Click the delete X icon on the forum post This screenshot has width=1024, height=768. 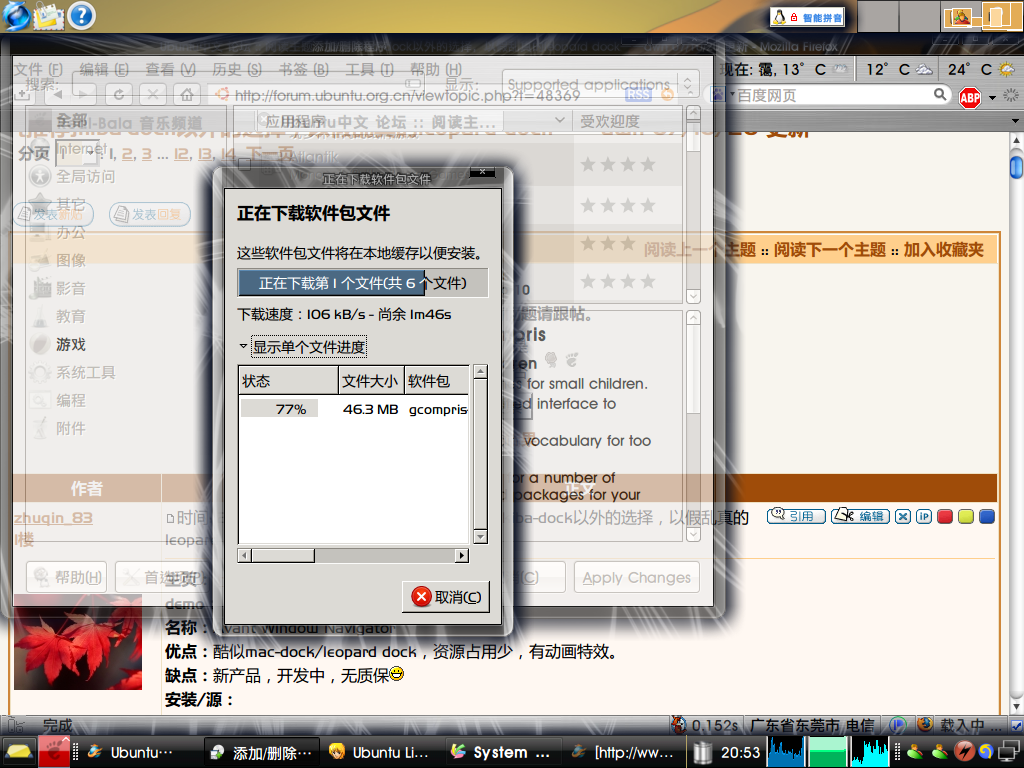pyautogui.click(x=903, y=517)
